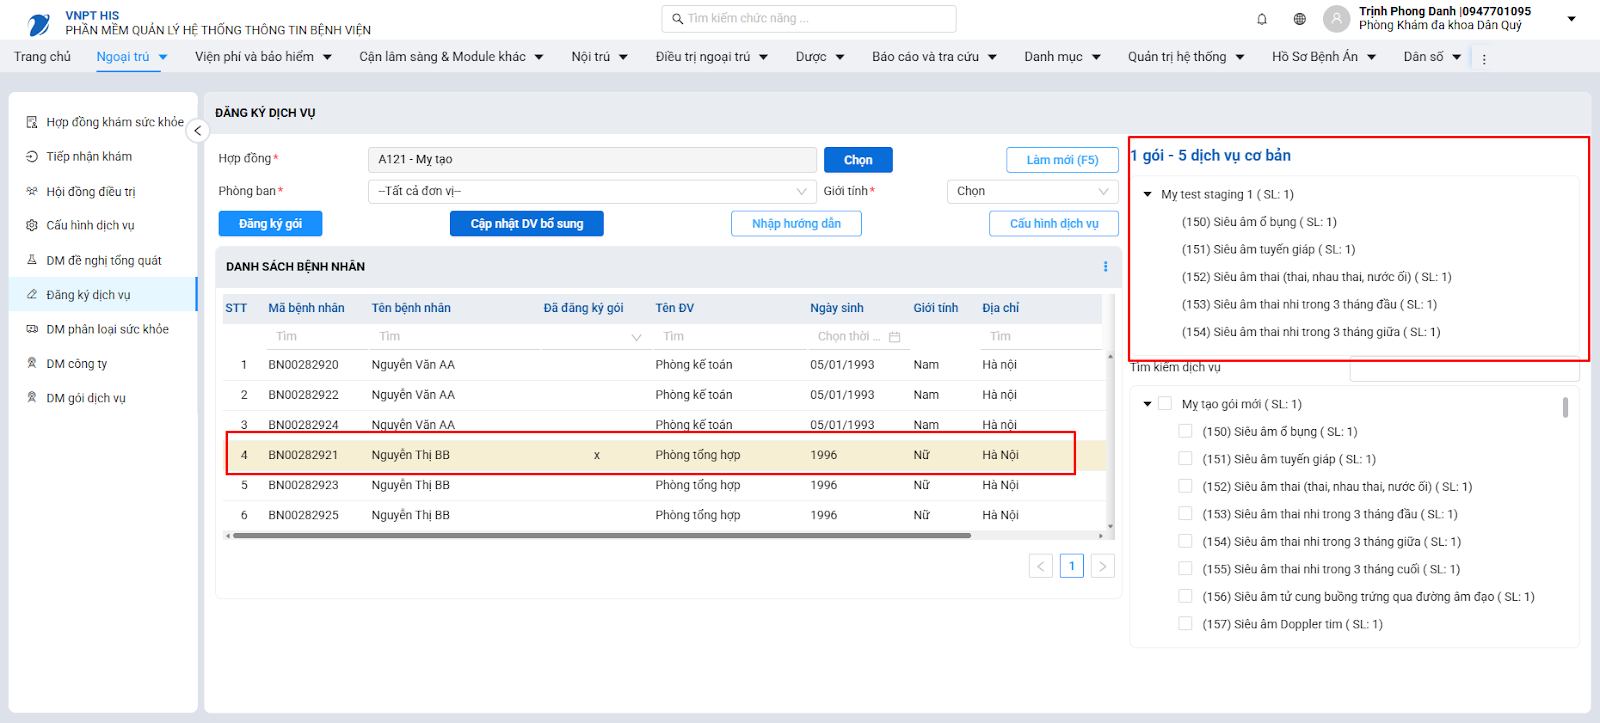Click the Đăng ký gói button
Image resolution: width=1600 pixels, height=723 pixels.
[270, 224]
